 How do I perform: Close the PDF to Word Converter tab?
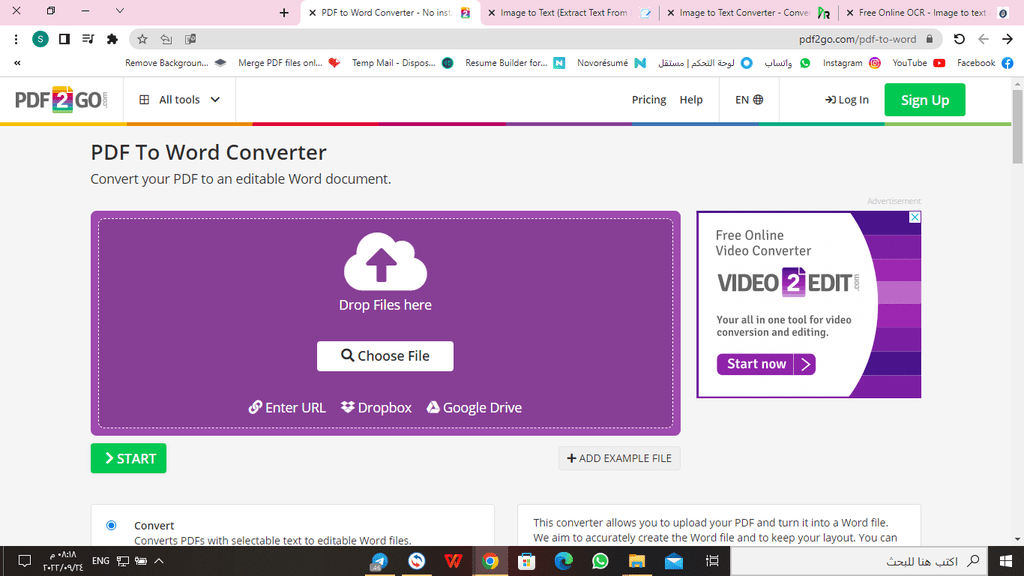click(x=312, y=12)
